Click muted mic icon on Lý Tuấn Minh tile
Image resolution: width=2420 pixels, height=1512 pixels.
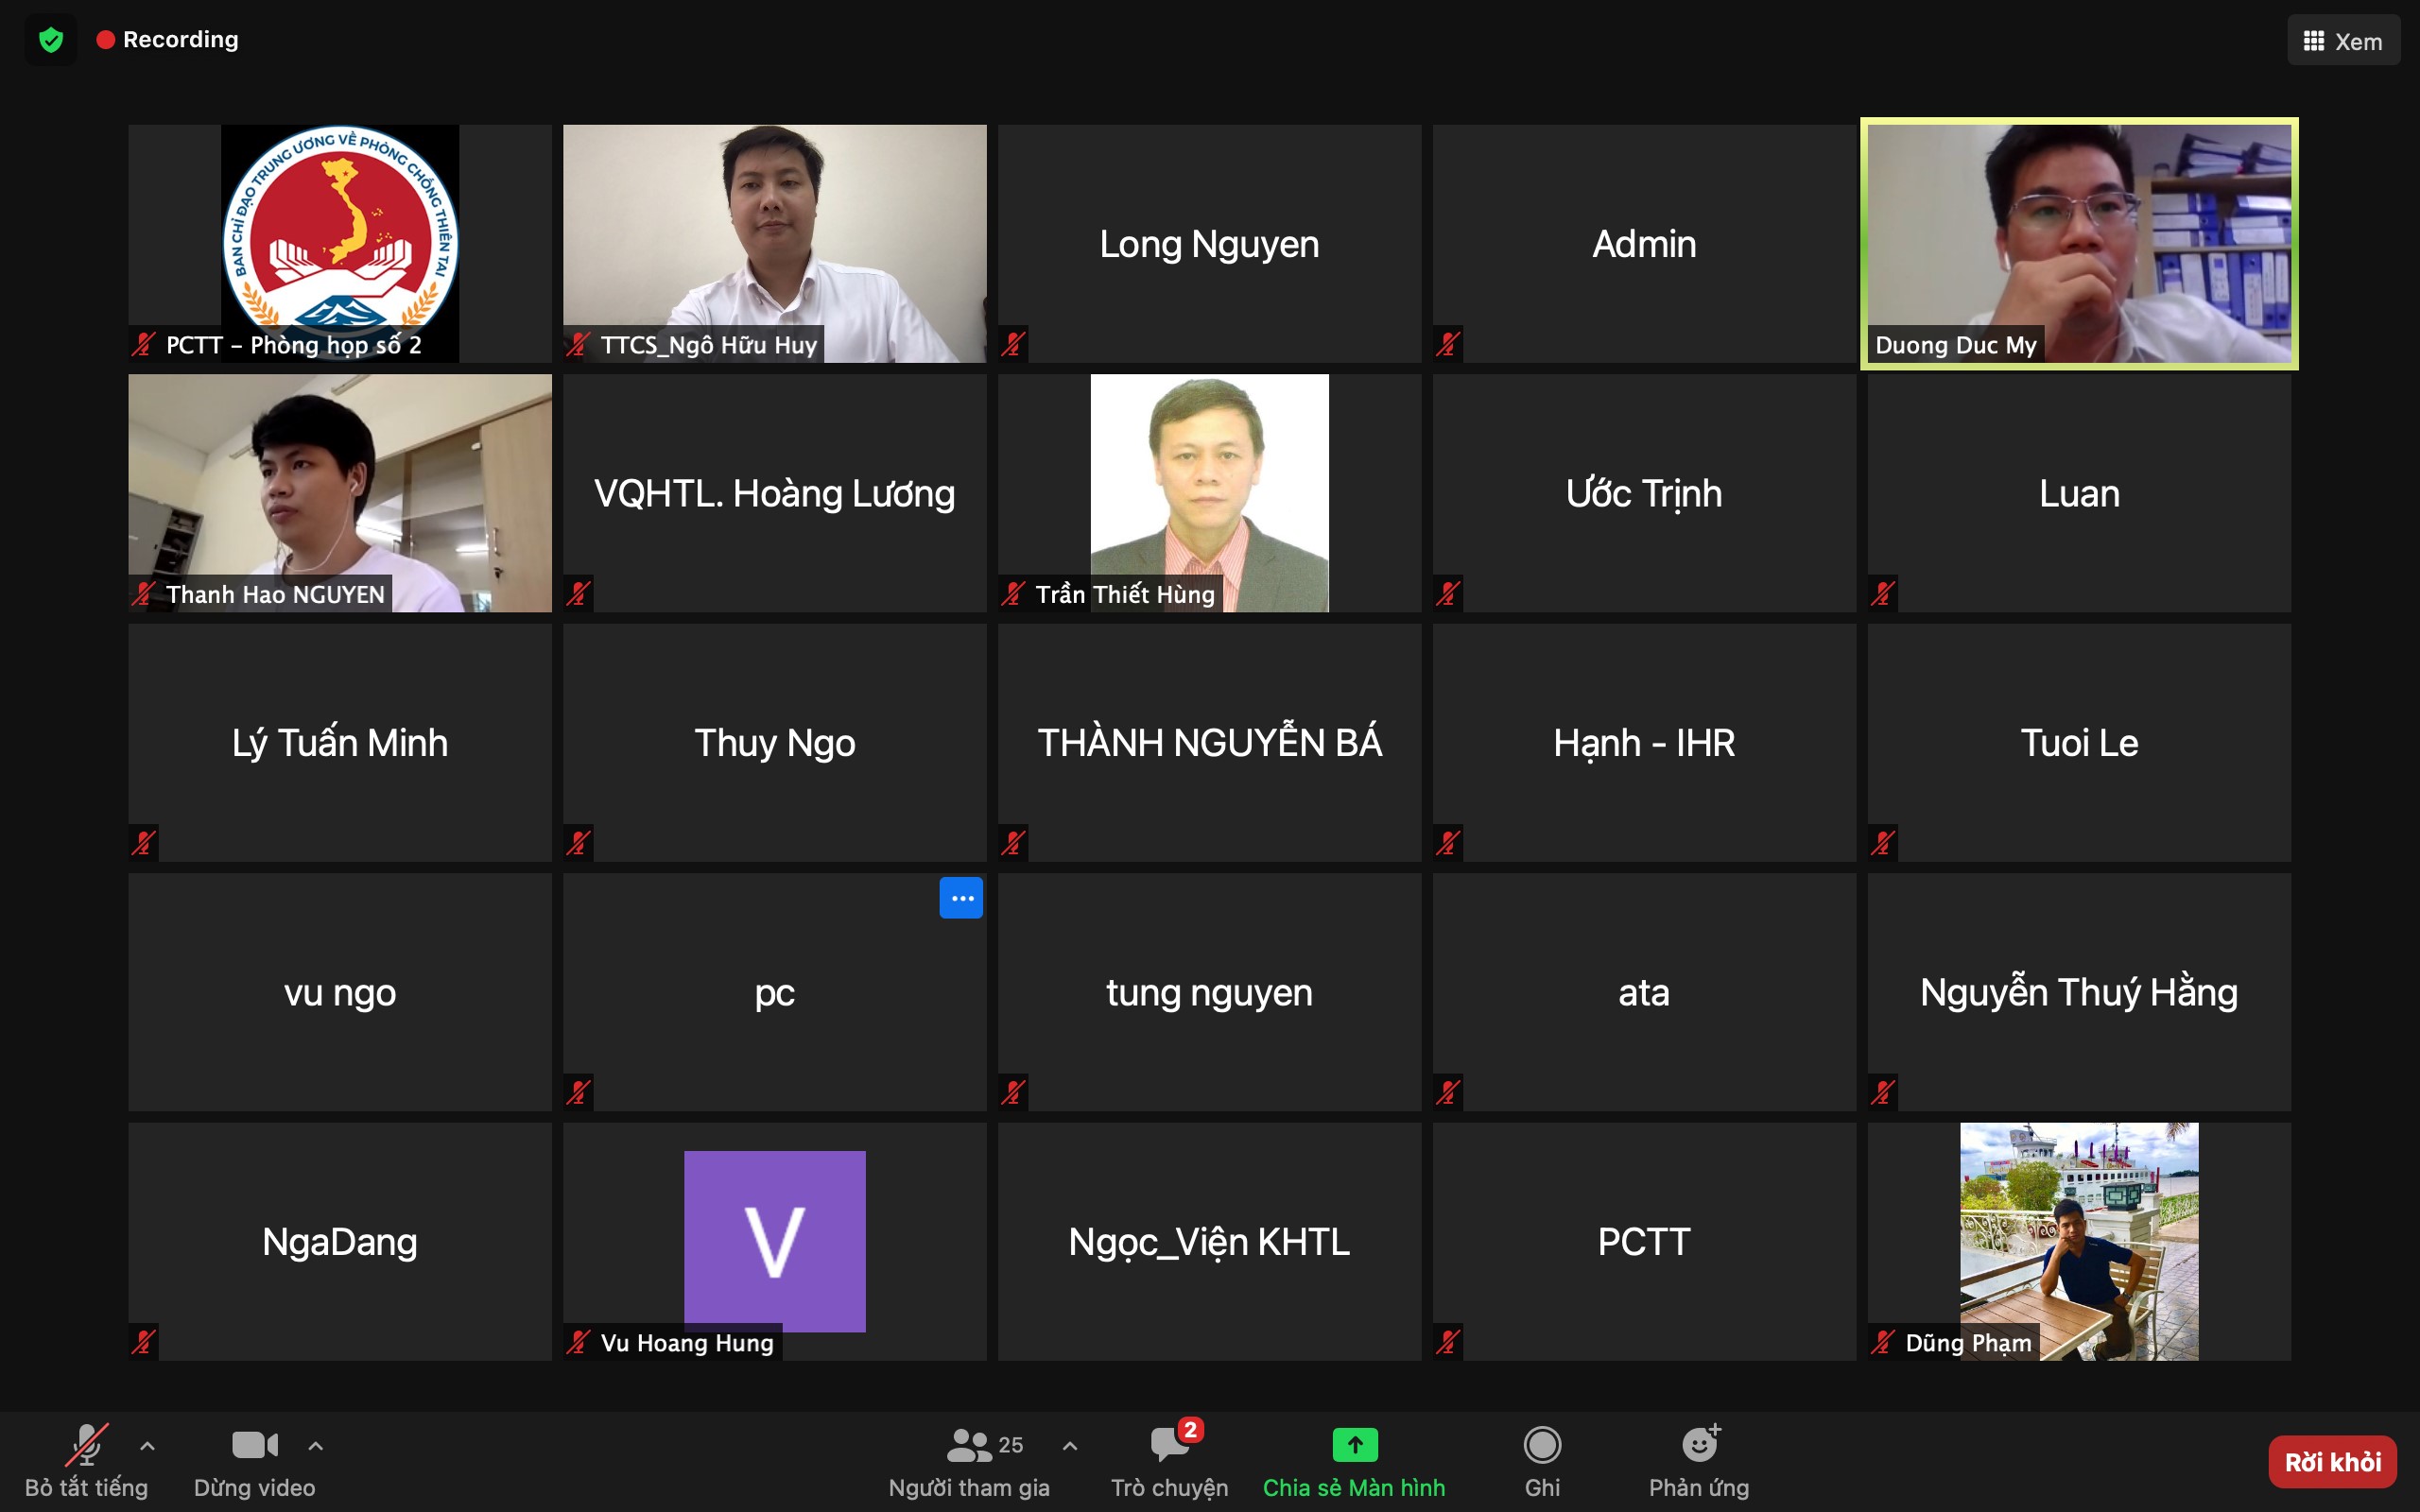(143, 843)
